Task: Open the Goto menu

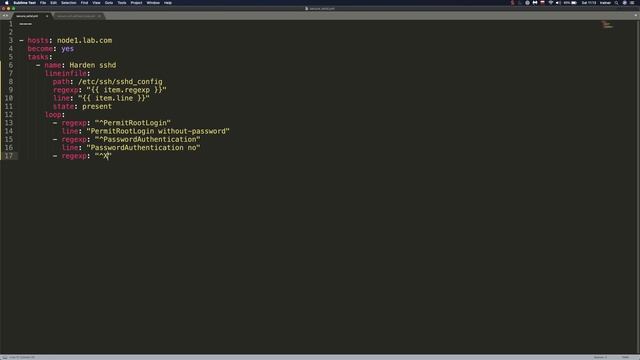Action: [x=109, y=3]
